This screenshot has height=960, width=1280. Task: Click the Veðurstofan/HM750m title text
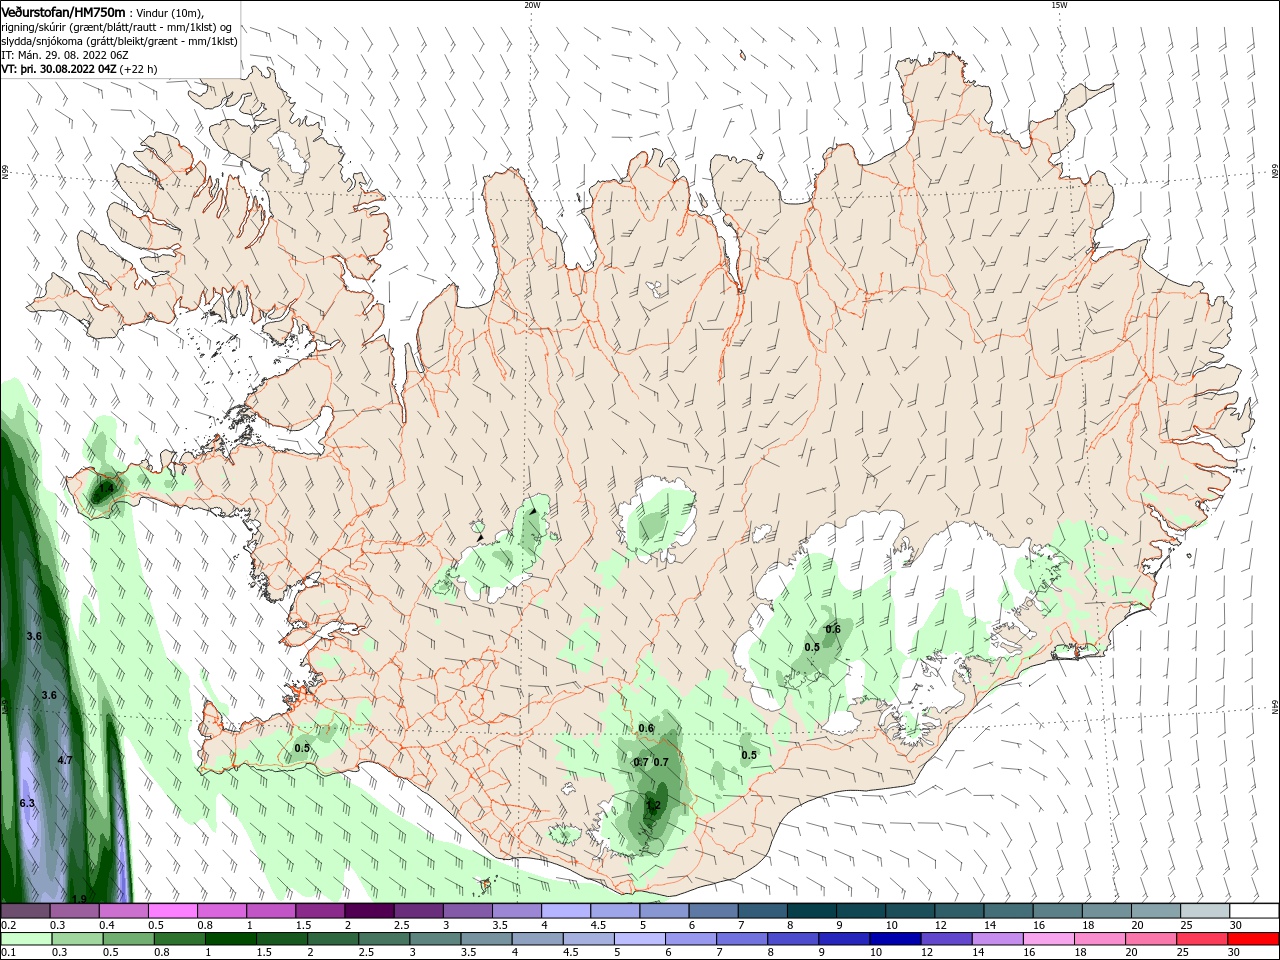(63, 11)
